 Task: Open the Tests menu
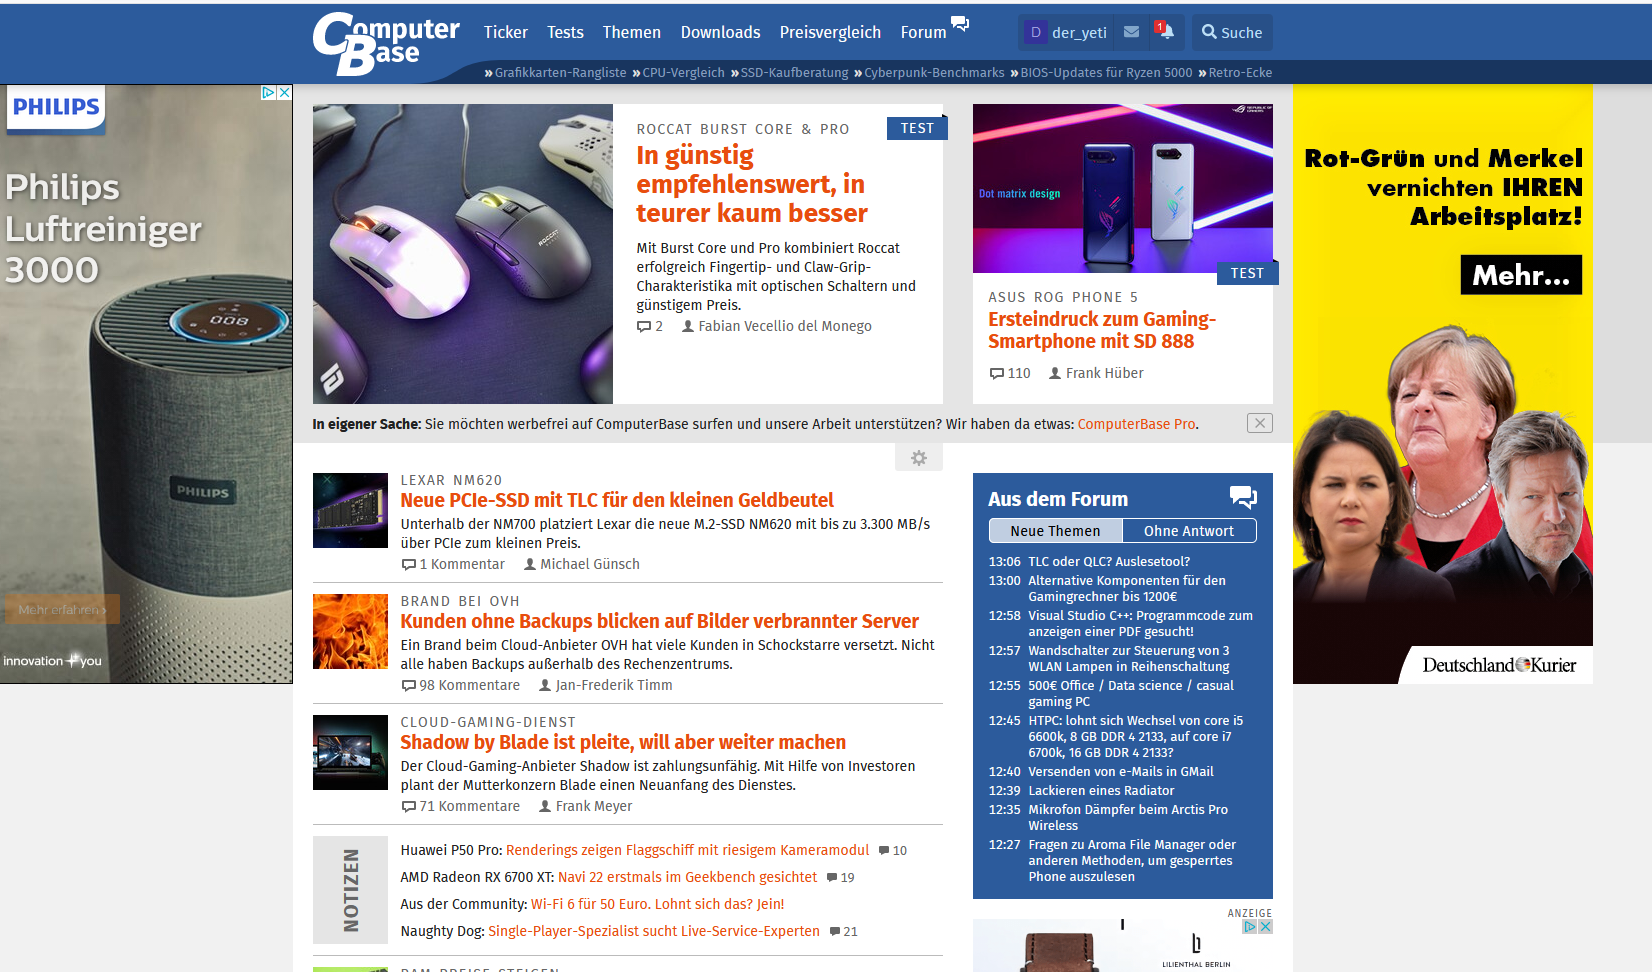565,32
